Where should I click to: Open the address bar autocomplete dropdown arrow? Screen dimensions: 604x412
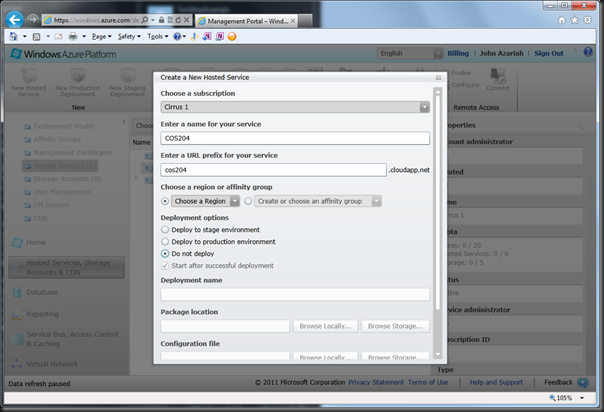point(153,20)
